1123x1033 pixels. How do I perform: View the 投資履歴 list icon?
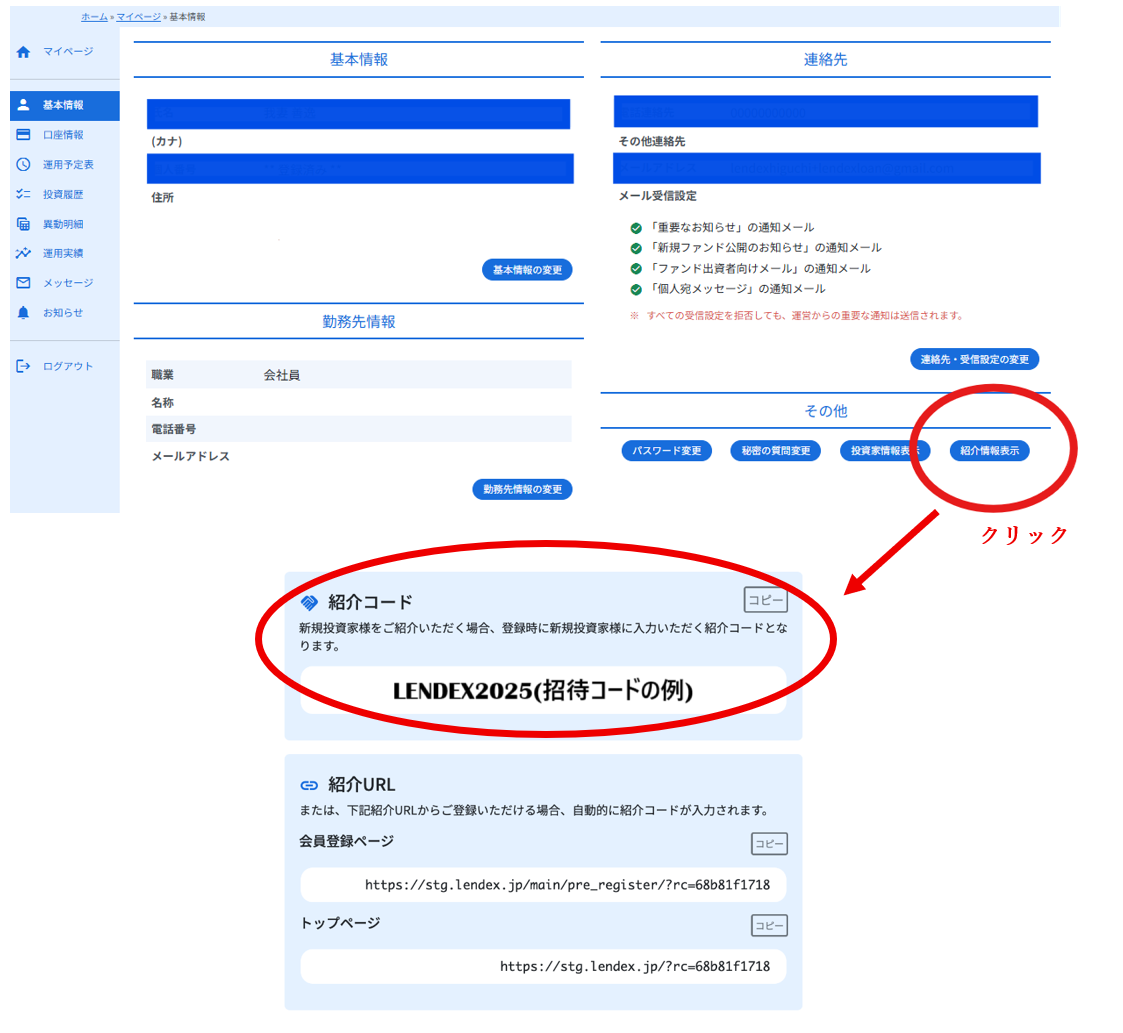pyautogui.click(x=23, y=193)
